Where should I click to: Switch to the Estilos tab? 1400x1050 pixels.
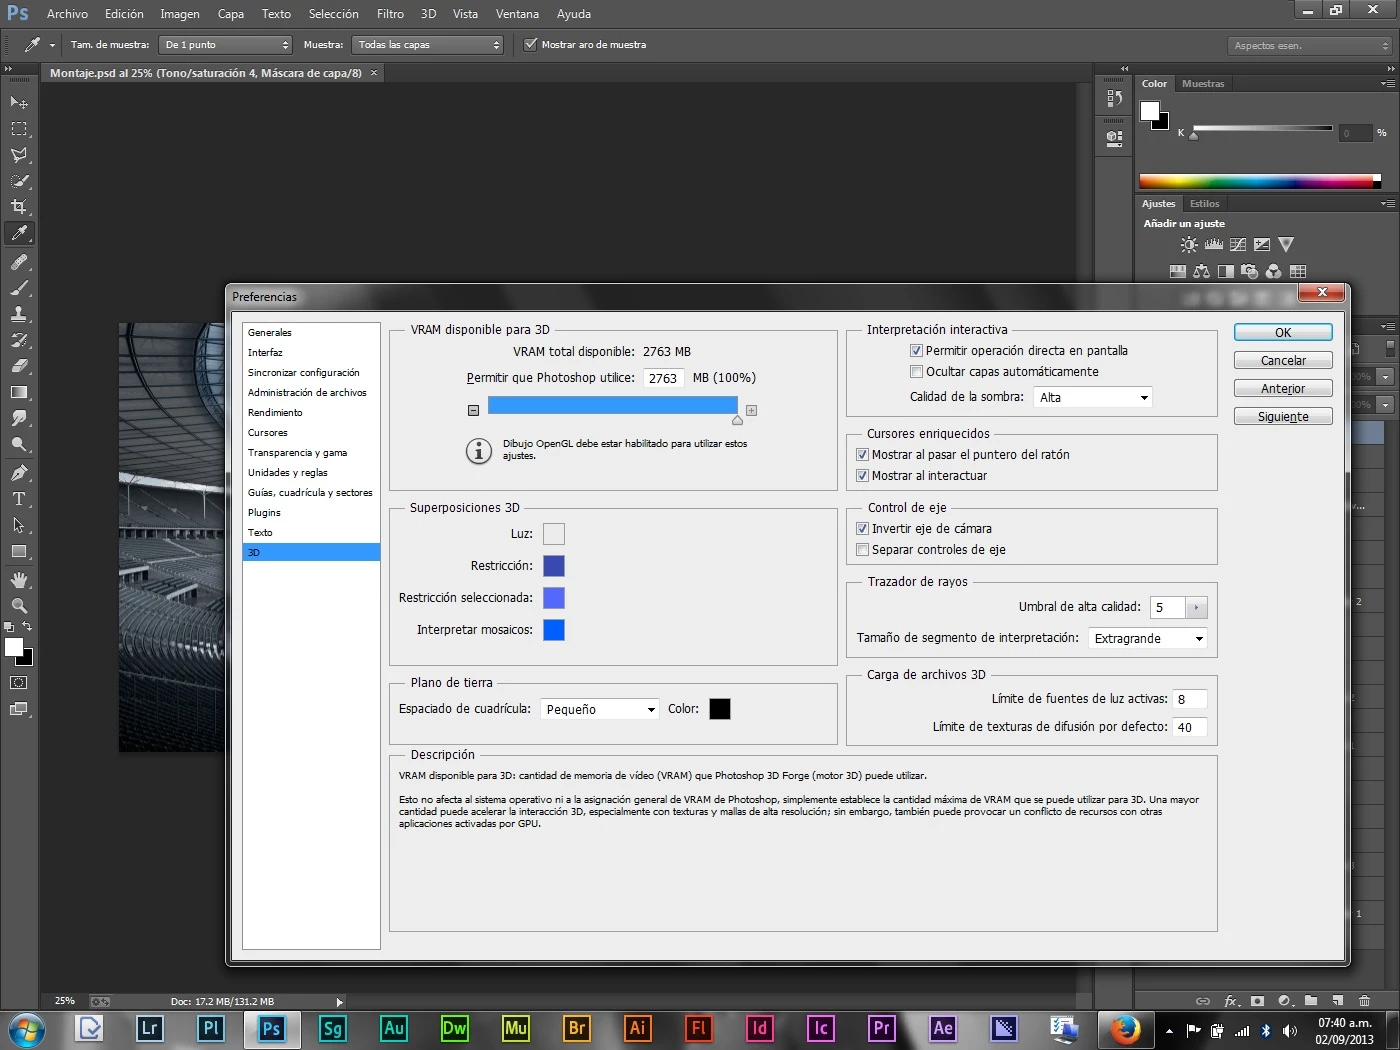[x=1205, y=204]
